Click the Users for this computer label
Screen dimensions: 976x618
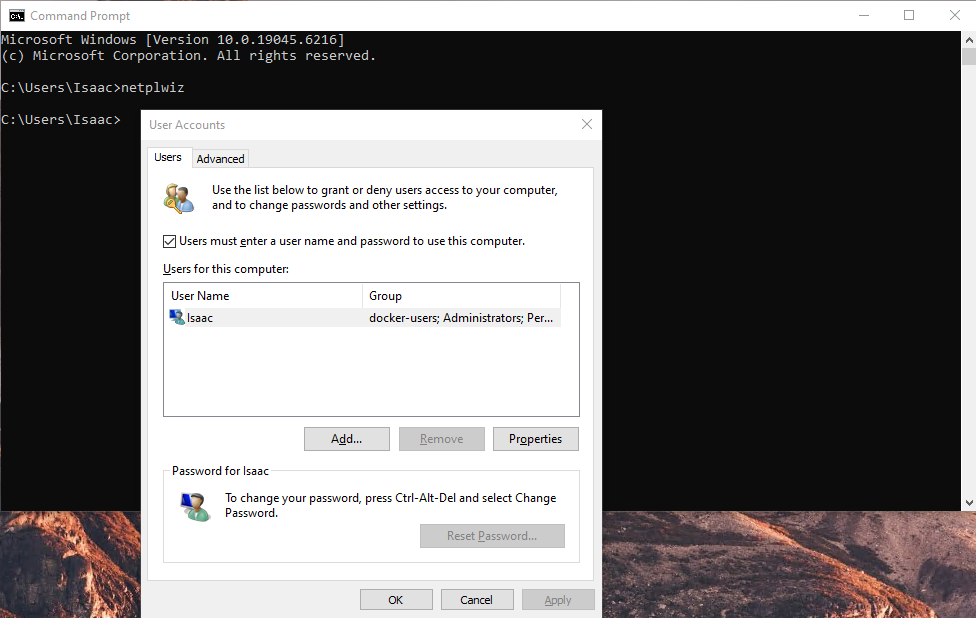[226, 269]
